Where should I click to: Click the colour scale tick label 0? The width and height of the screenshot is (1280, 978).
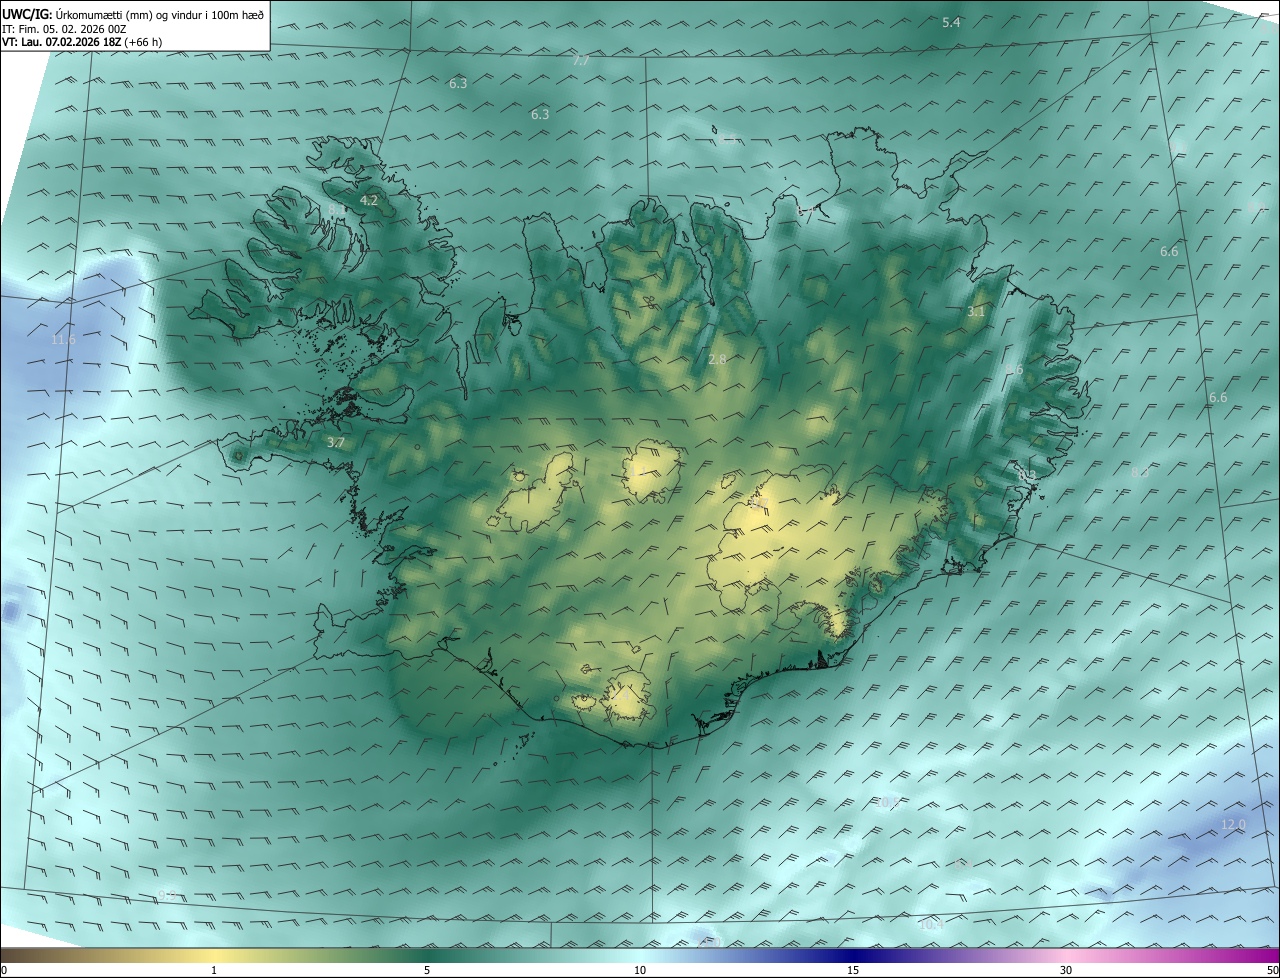click(4, 971)
